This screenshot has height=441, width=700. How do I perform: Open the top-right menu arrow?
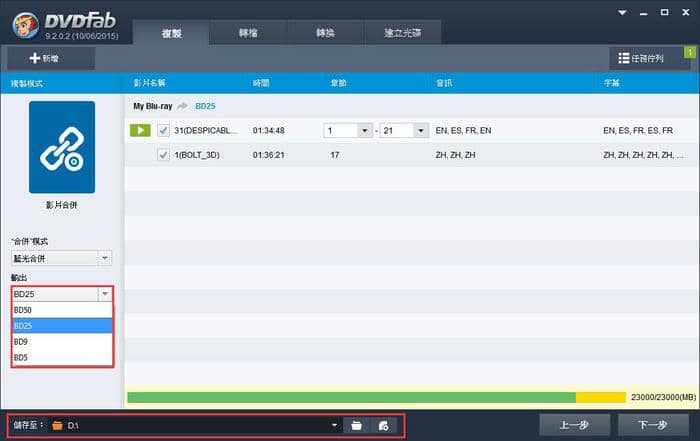click(622, 12)
